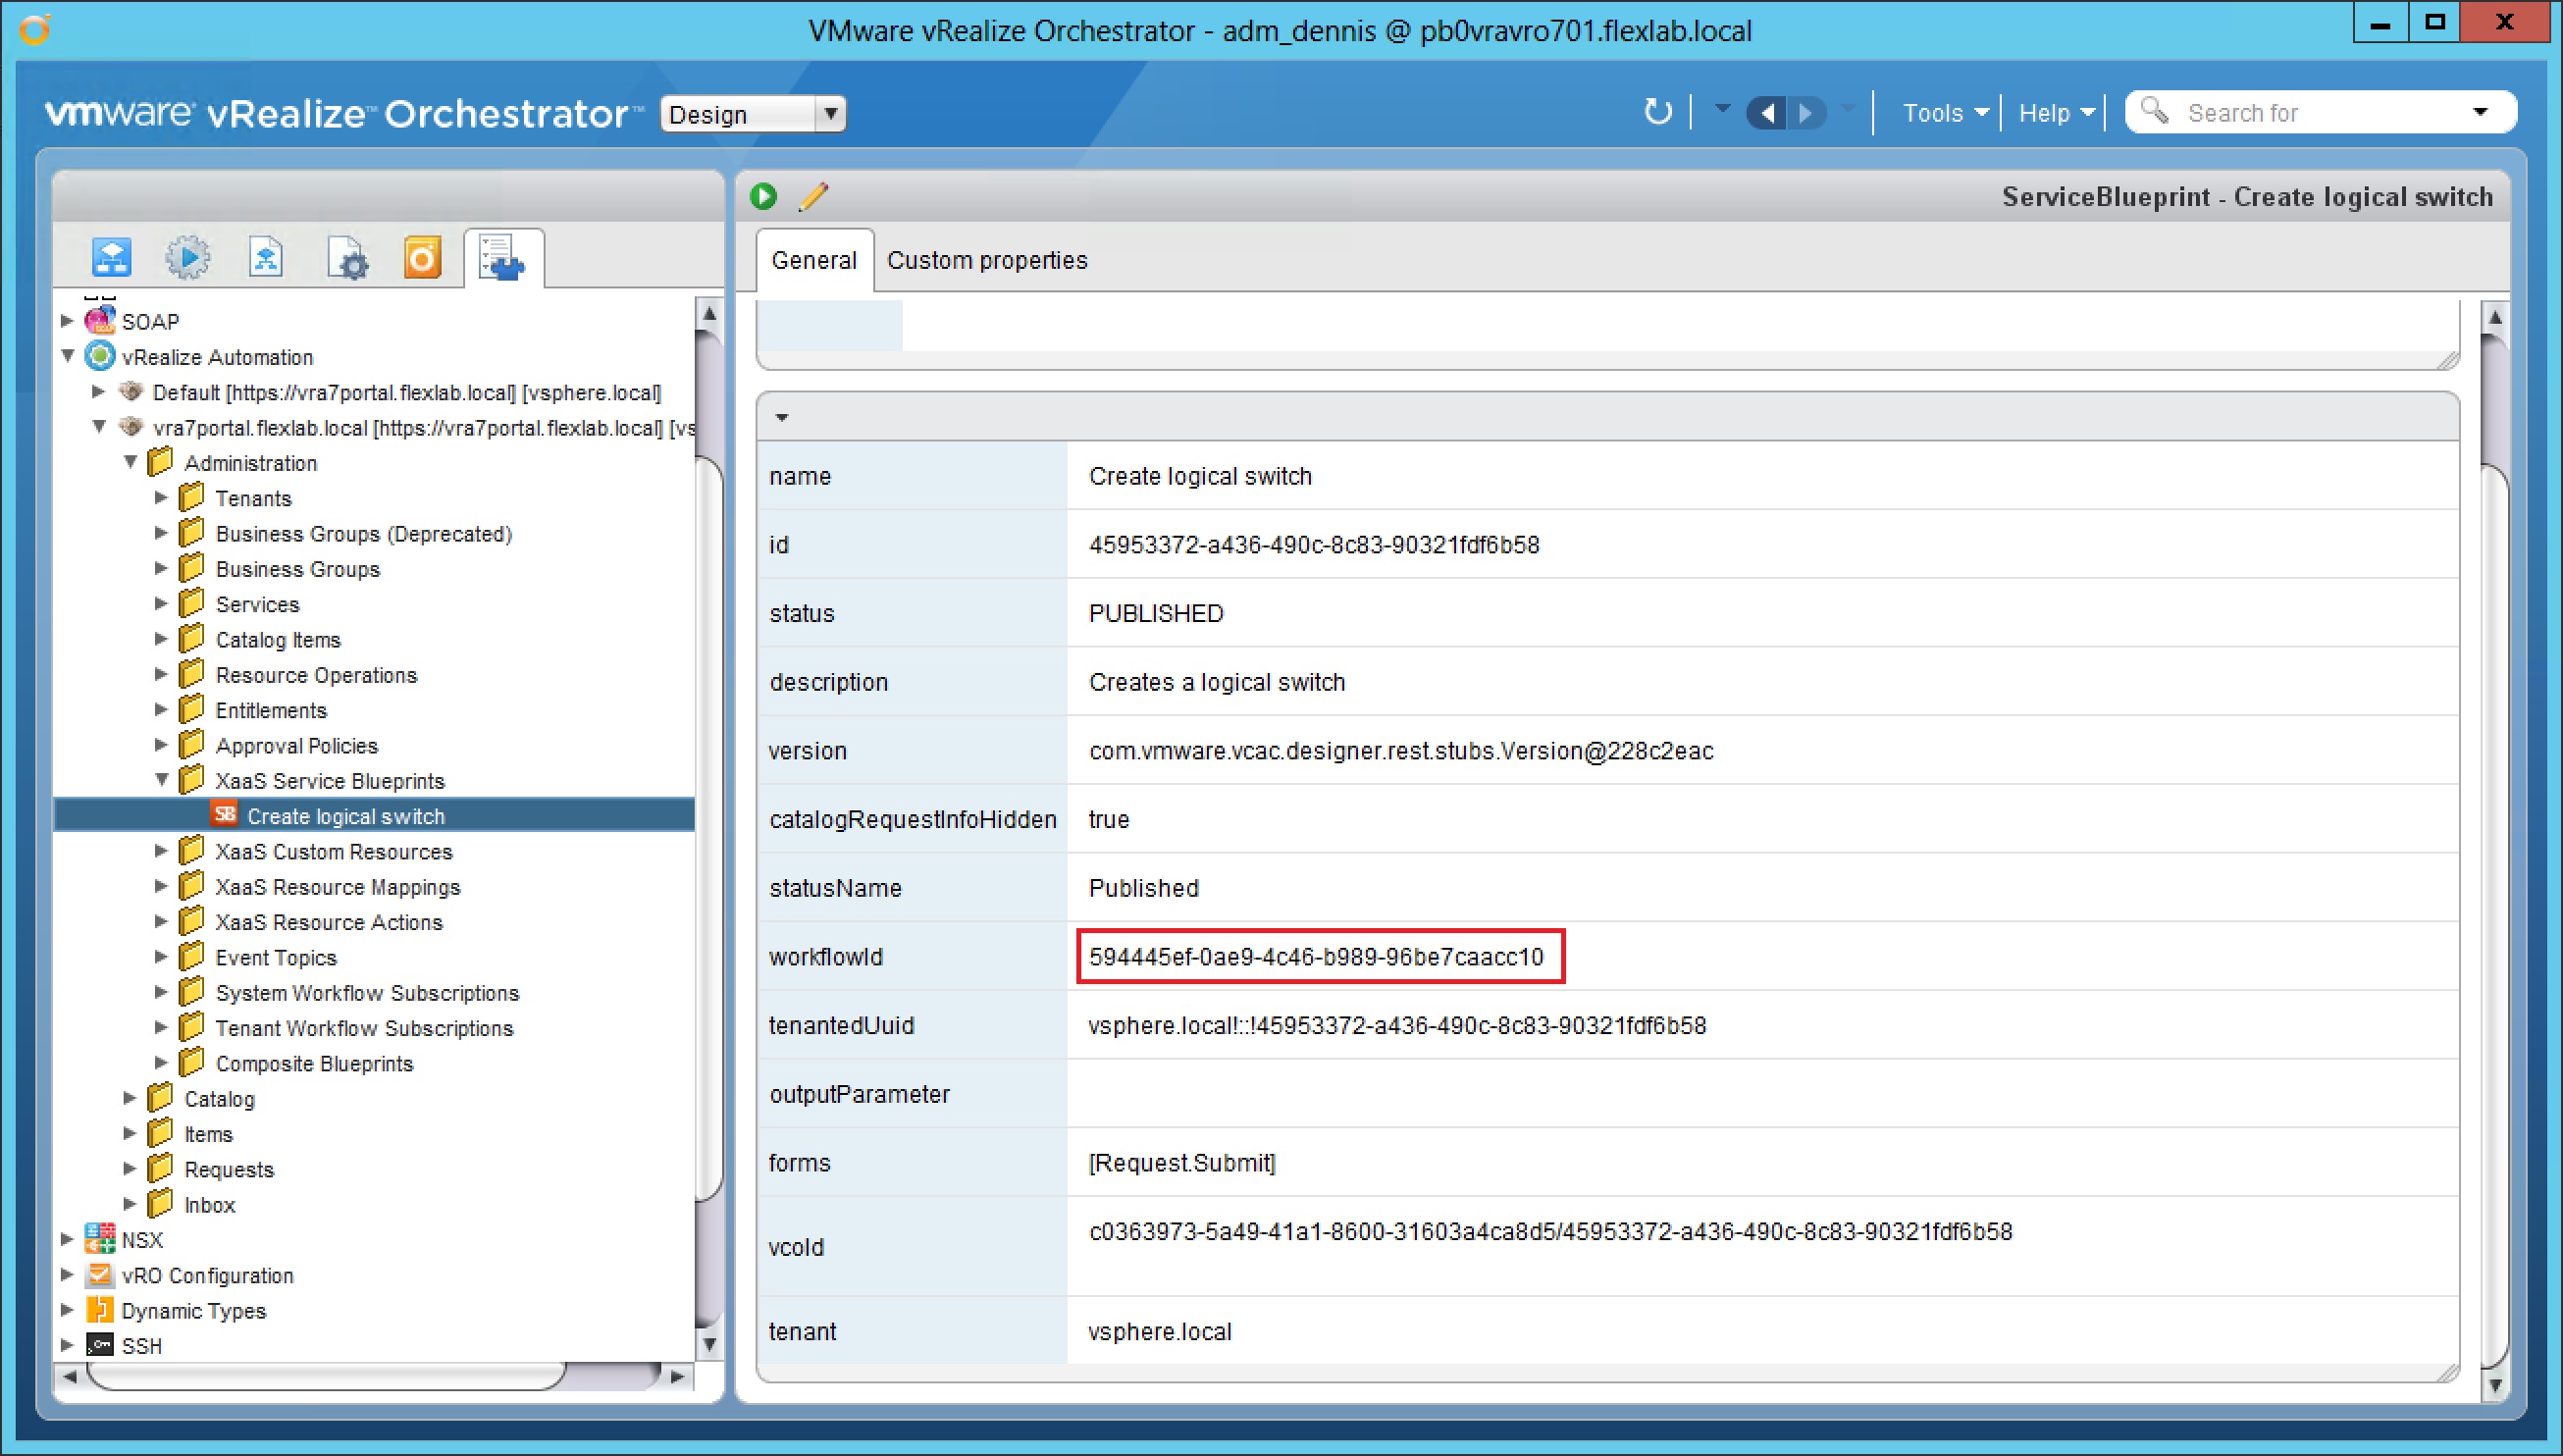Expand the SOAP tree node
This screenshot has height=1456, width=2563.
click(67, 321)
